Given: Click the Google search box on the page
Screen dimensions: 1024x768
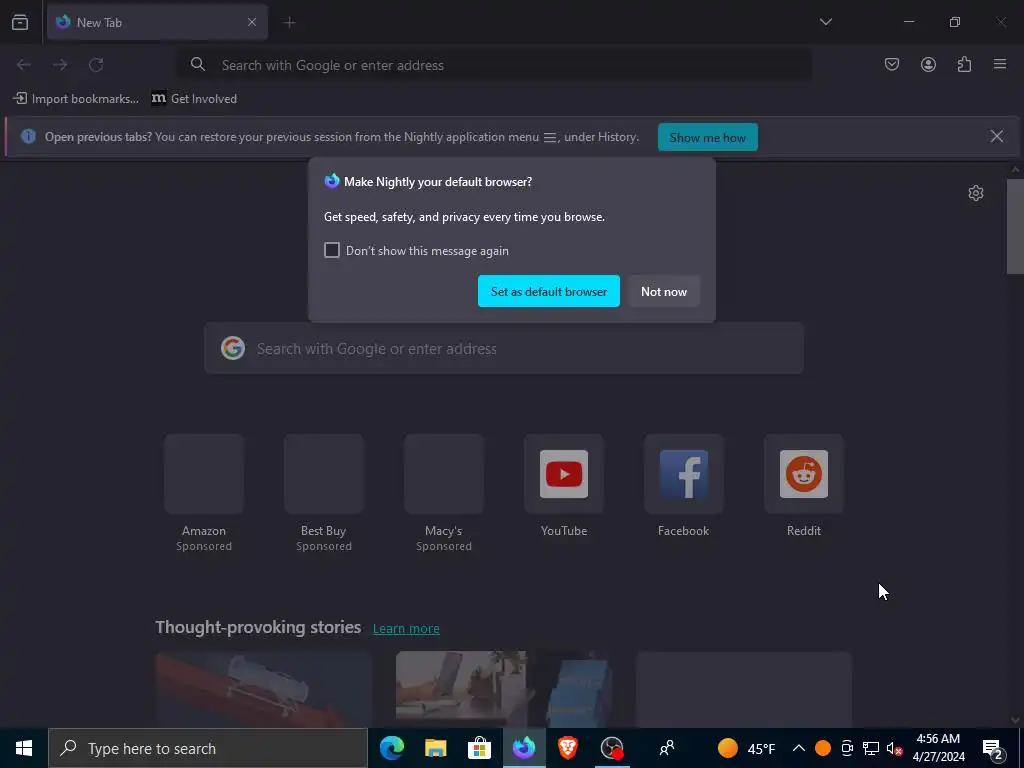Looking at the screenshot, I should pyautogui.click(x=504, y=348).
